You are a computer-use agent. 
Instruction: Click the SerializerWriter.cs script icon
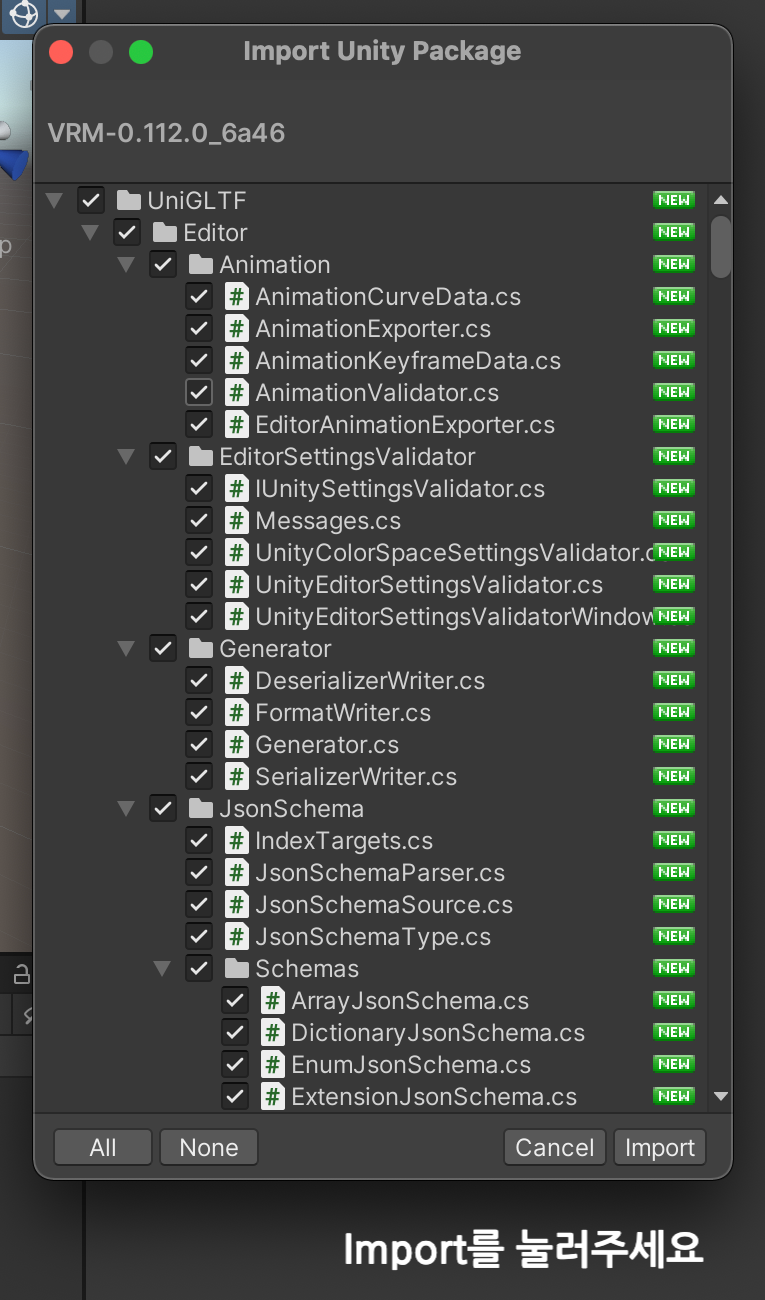(237, 777)
